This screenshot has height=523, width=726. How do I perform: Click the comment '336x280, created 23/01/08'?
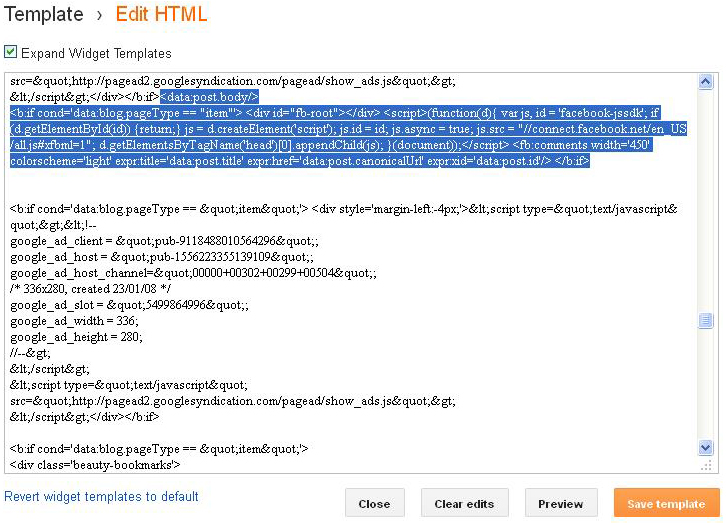(90, 289)
